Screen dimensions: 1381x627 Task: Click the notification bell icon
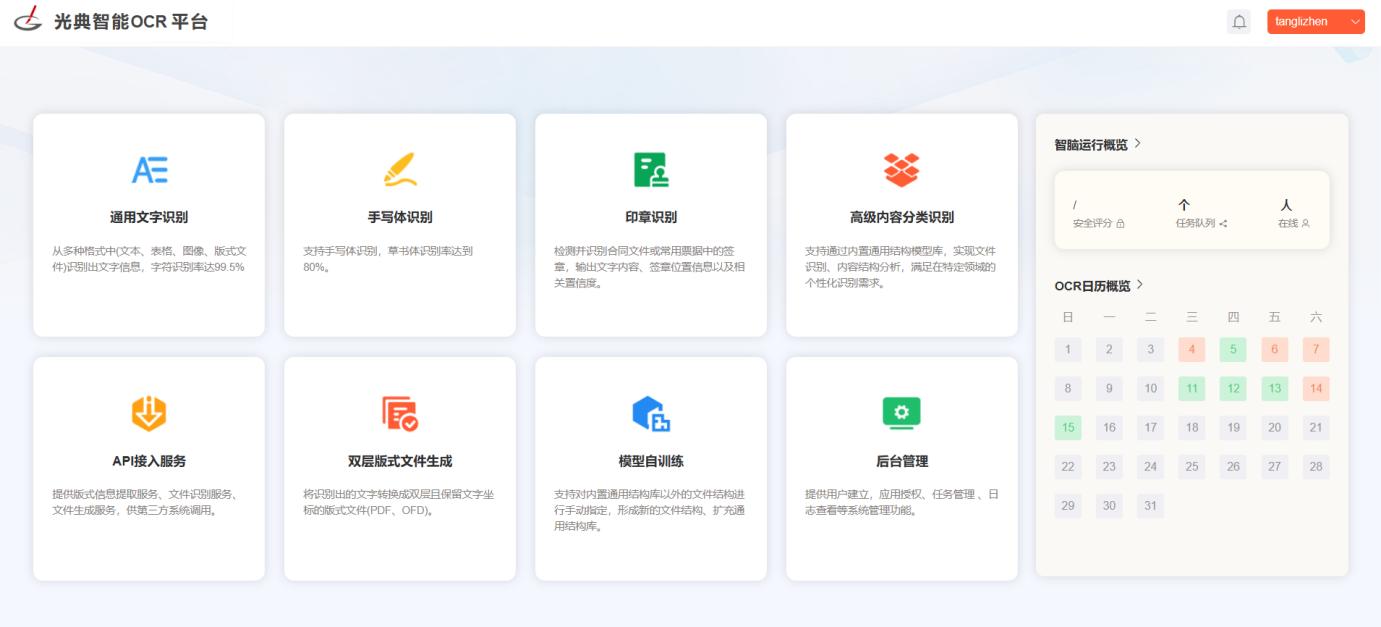pyautogui.click(x=1239, y=22)
